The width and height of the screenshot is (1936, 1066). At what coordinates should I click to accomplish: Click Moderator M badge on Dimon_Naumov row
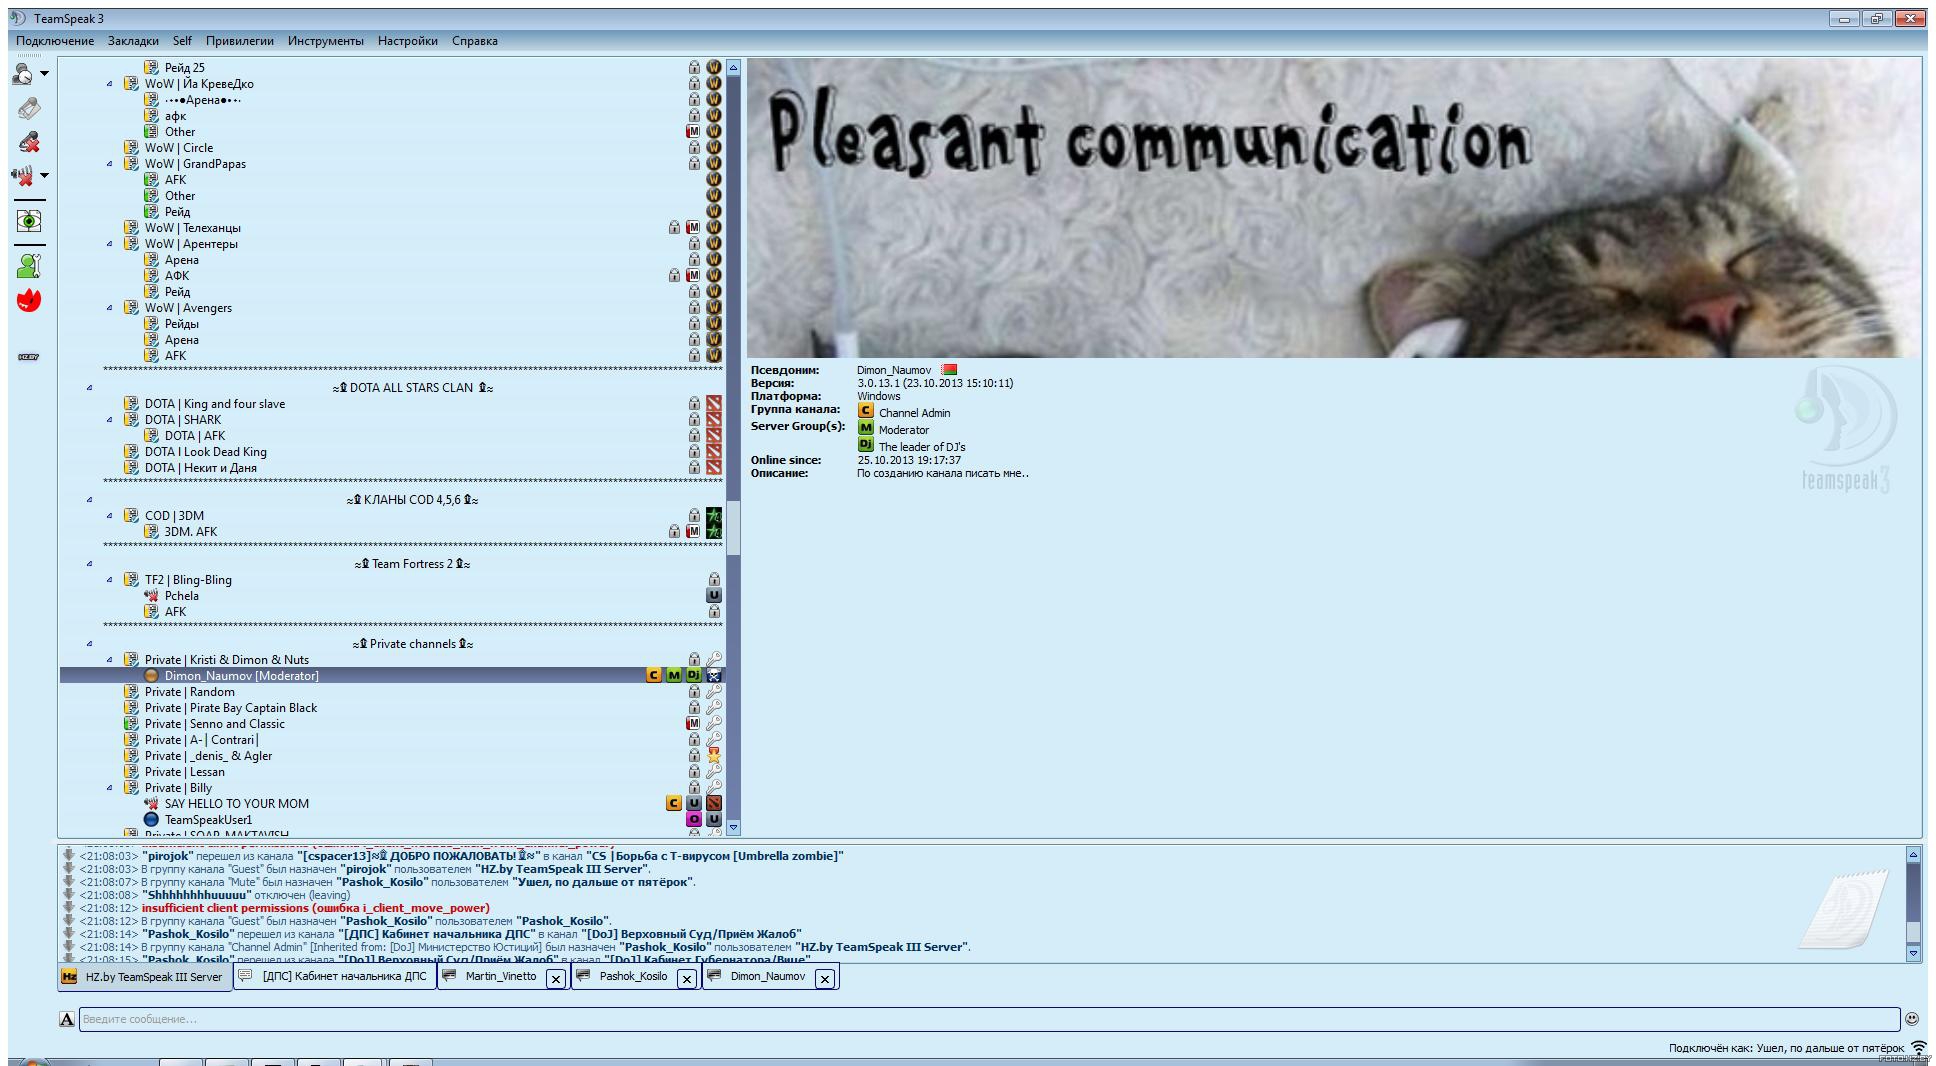tap(674, 676)
